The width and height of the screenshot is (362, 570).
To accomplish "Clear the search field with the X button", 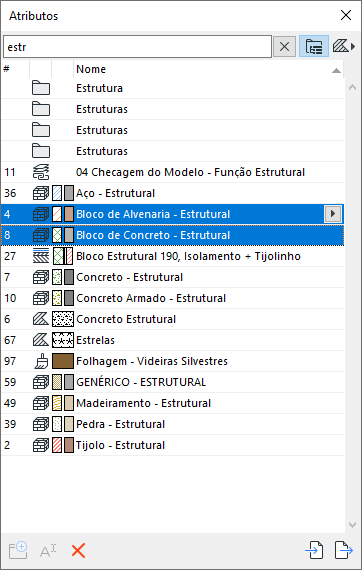I will tap(284, 46).
